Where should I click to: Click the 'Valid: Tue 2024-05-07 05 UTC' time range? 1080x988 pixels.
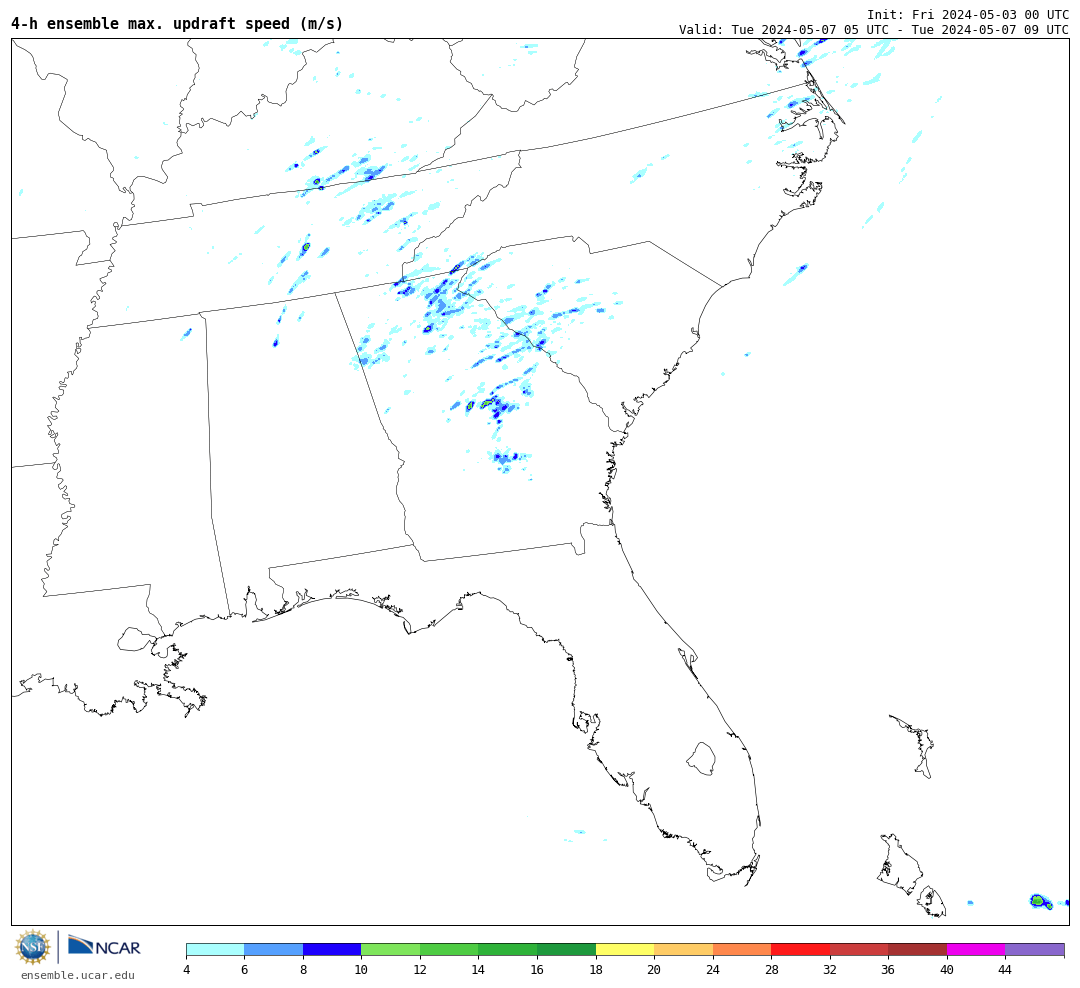(x=873, y=30)
